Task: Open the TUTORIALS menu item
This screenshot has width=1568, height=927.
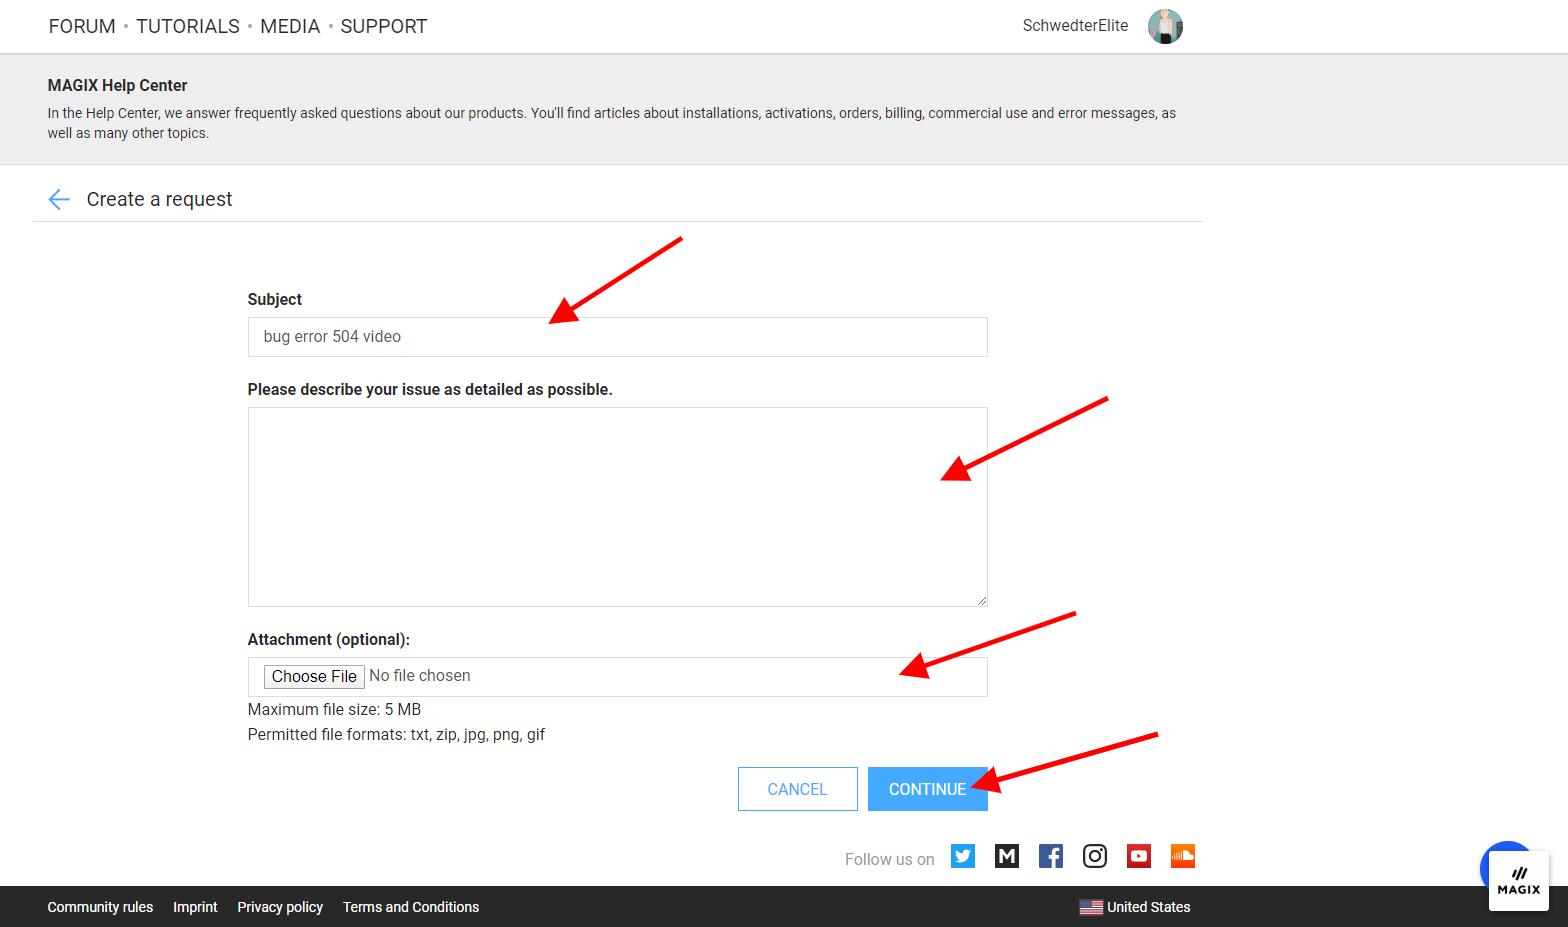Action: tap(188, 26)
